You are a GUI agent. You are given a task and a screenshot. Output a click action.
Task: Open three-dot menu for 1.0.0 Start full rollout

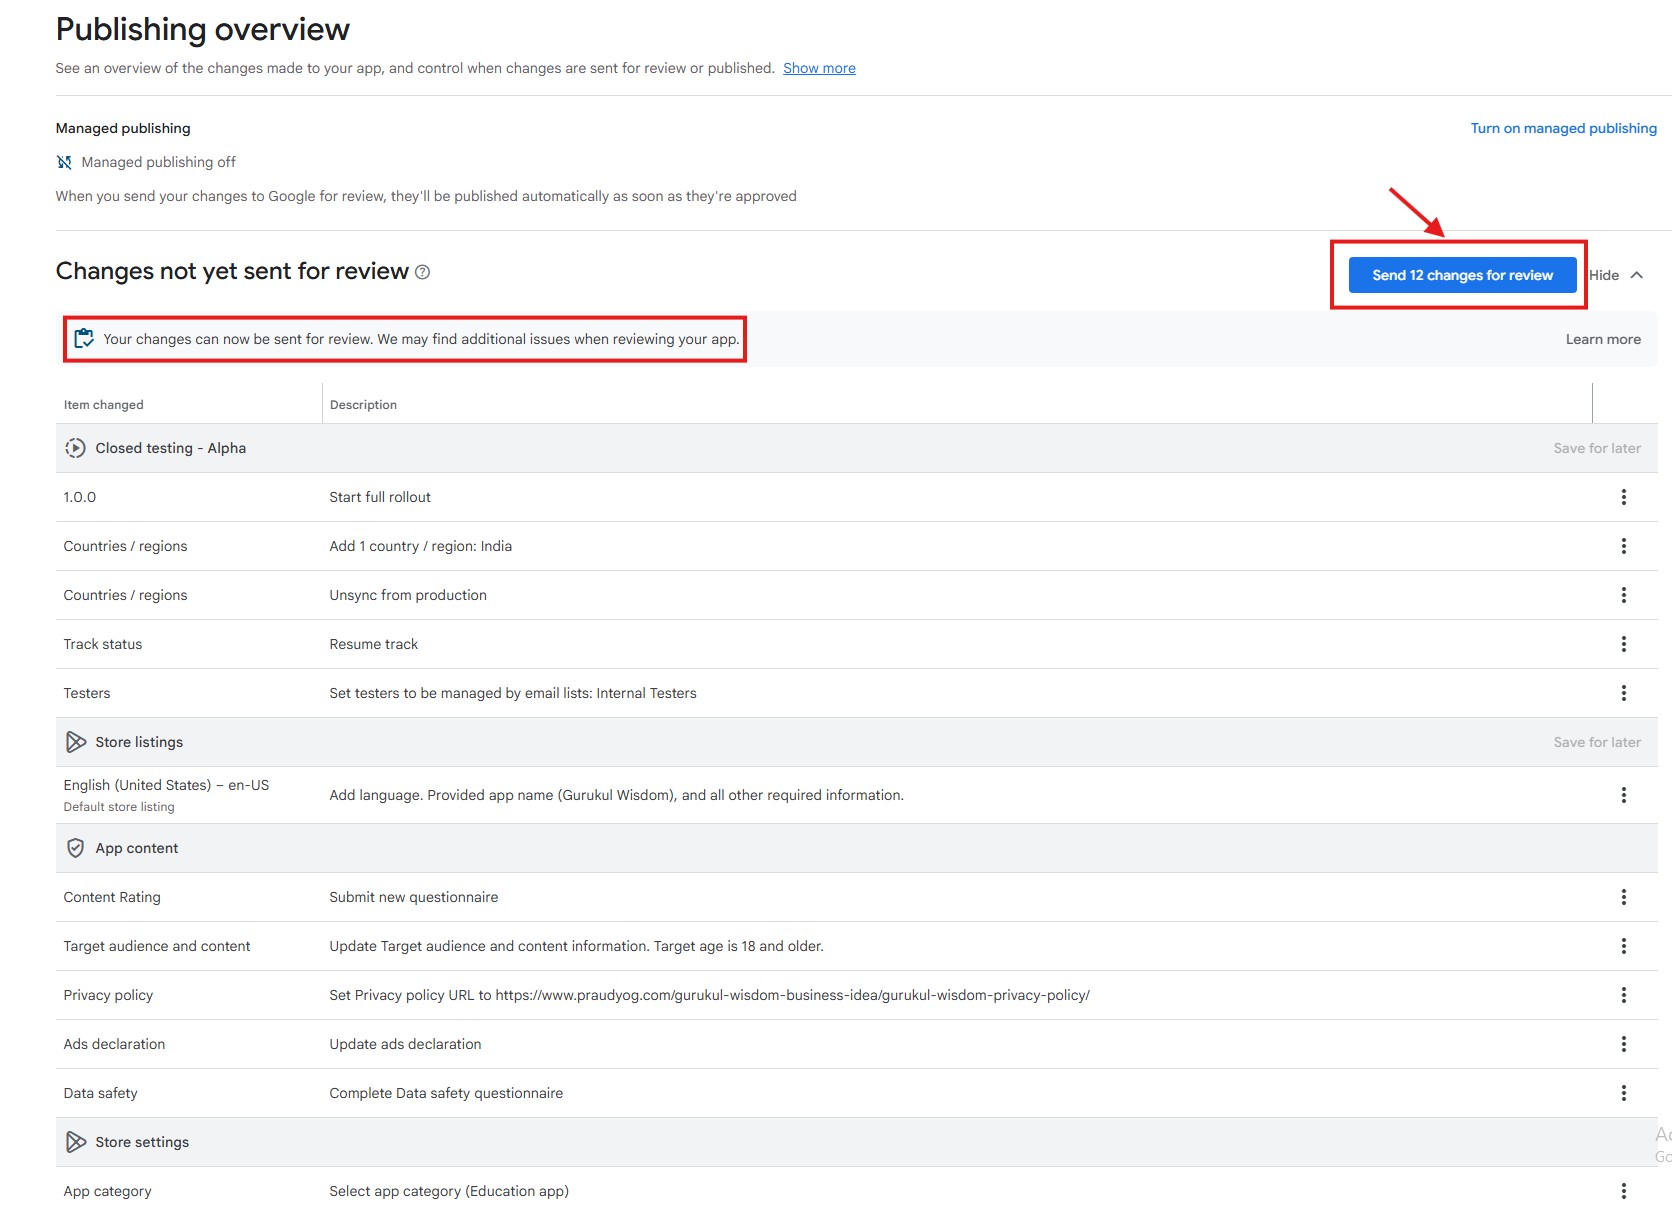click(1623, 497)
